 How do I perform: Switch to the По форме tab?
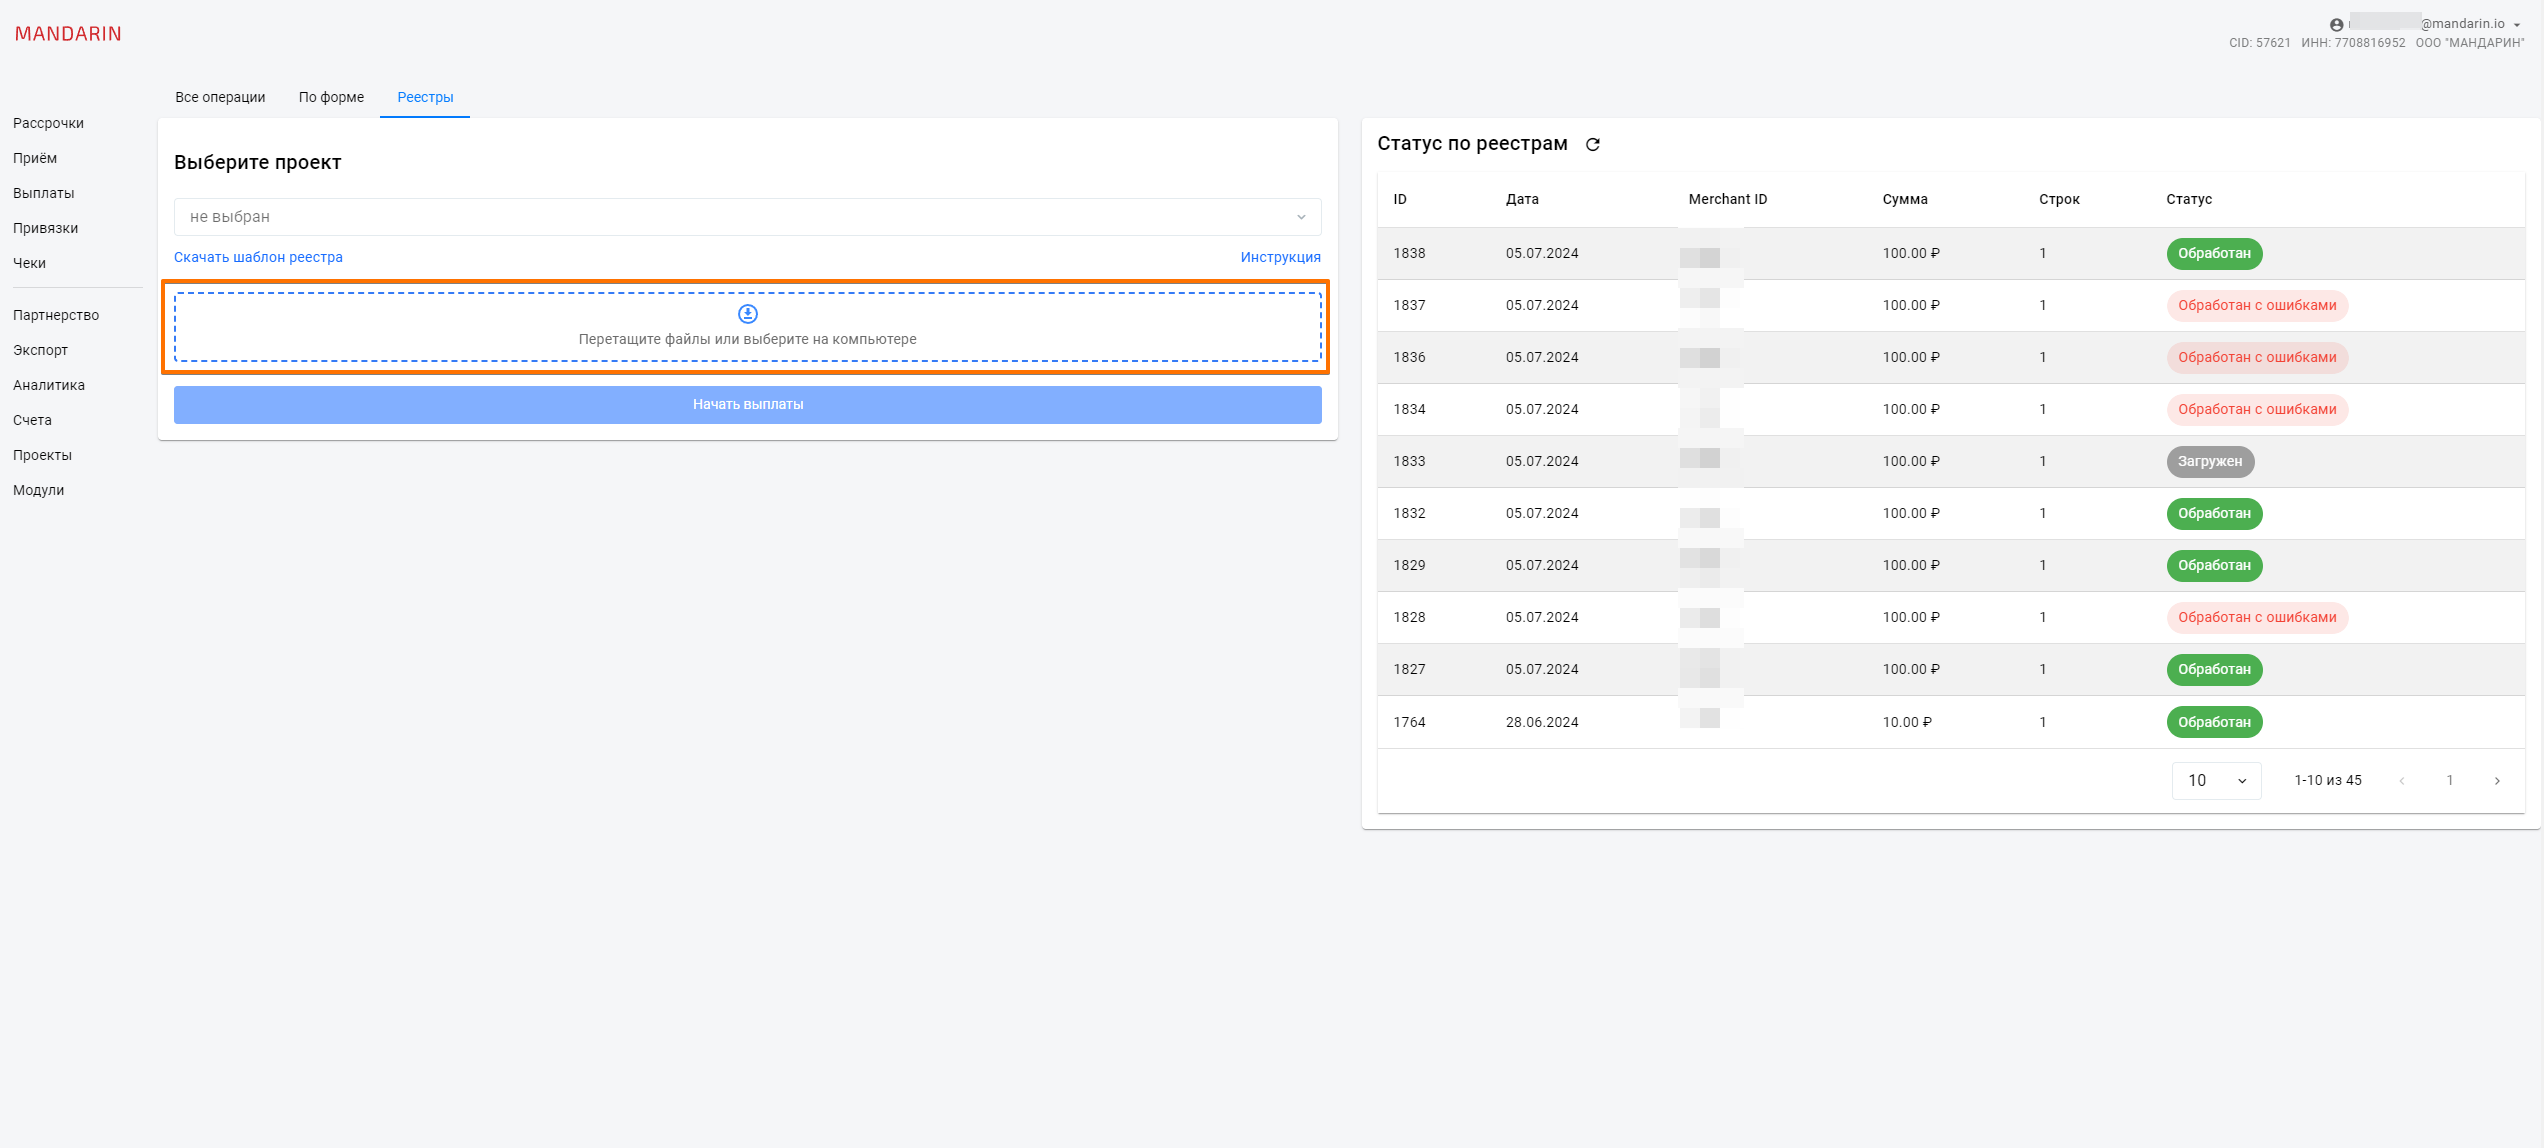(331, 97)
